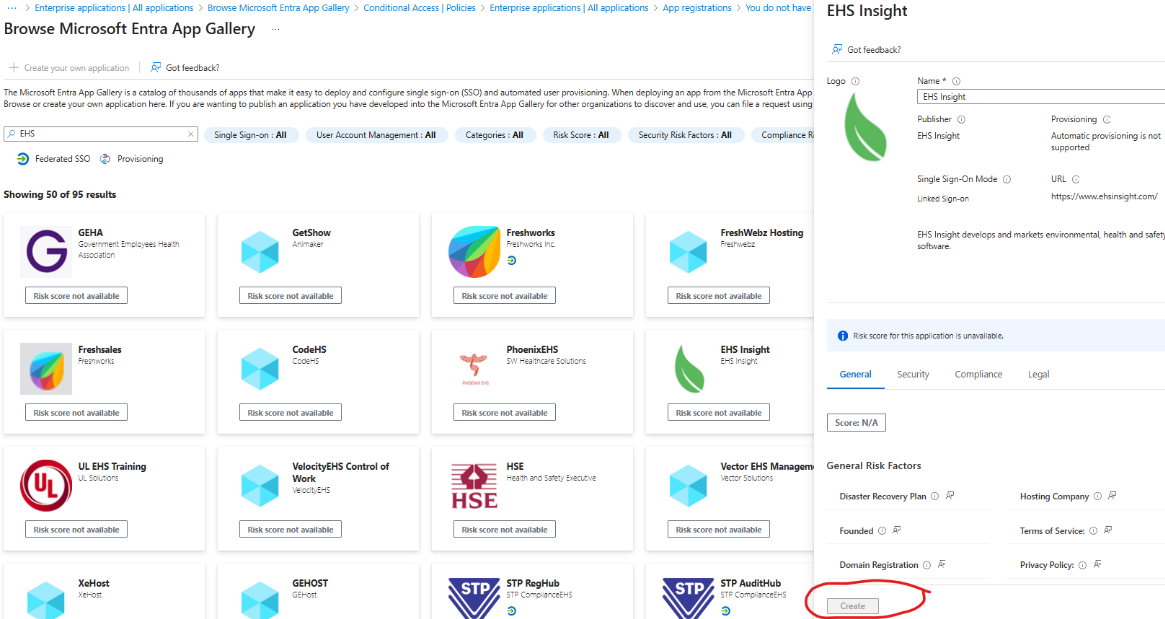Open the PhoenixEHS logo
1165x619 pixels.
click(x=474, y=369)
